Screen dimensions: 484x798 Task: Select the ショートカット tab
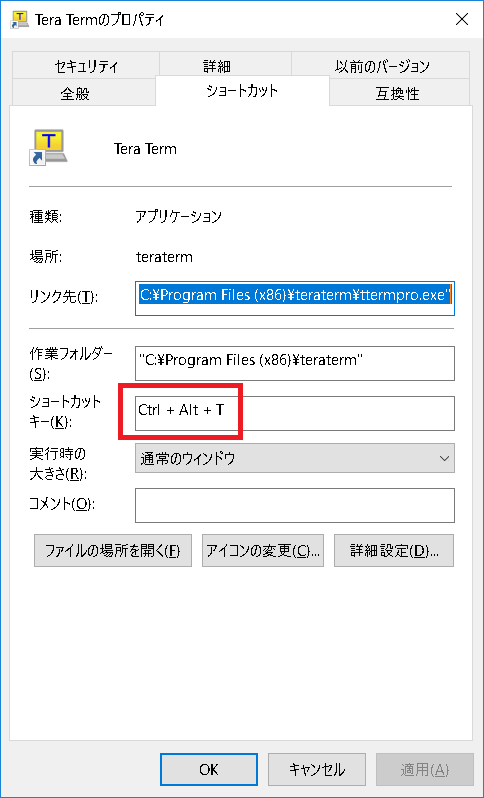[242, 91]
